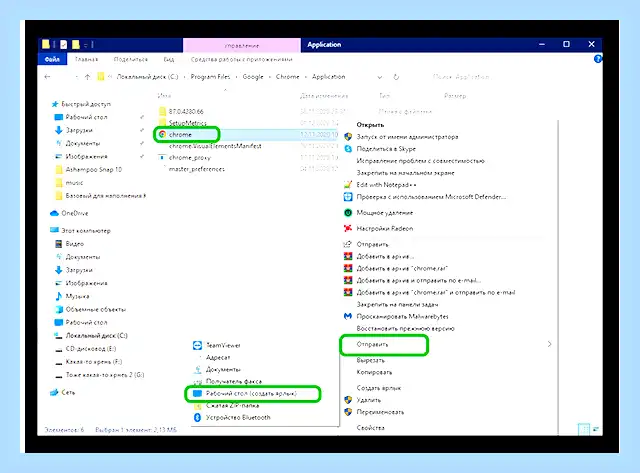Switch to the Вид ribbon tab

click(x=169, y=59)
